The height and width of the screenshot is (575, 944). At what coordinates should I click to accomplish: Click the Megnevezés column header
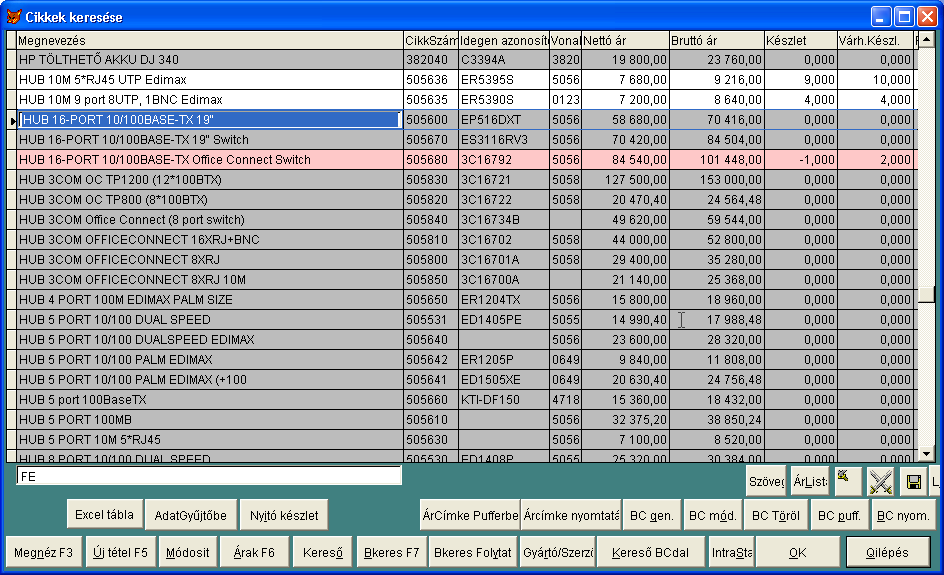(x=210, y=40)
